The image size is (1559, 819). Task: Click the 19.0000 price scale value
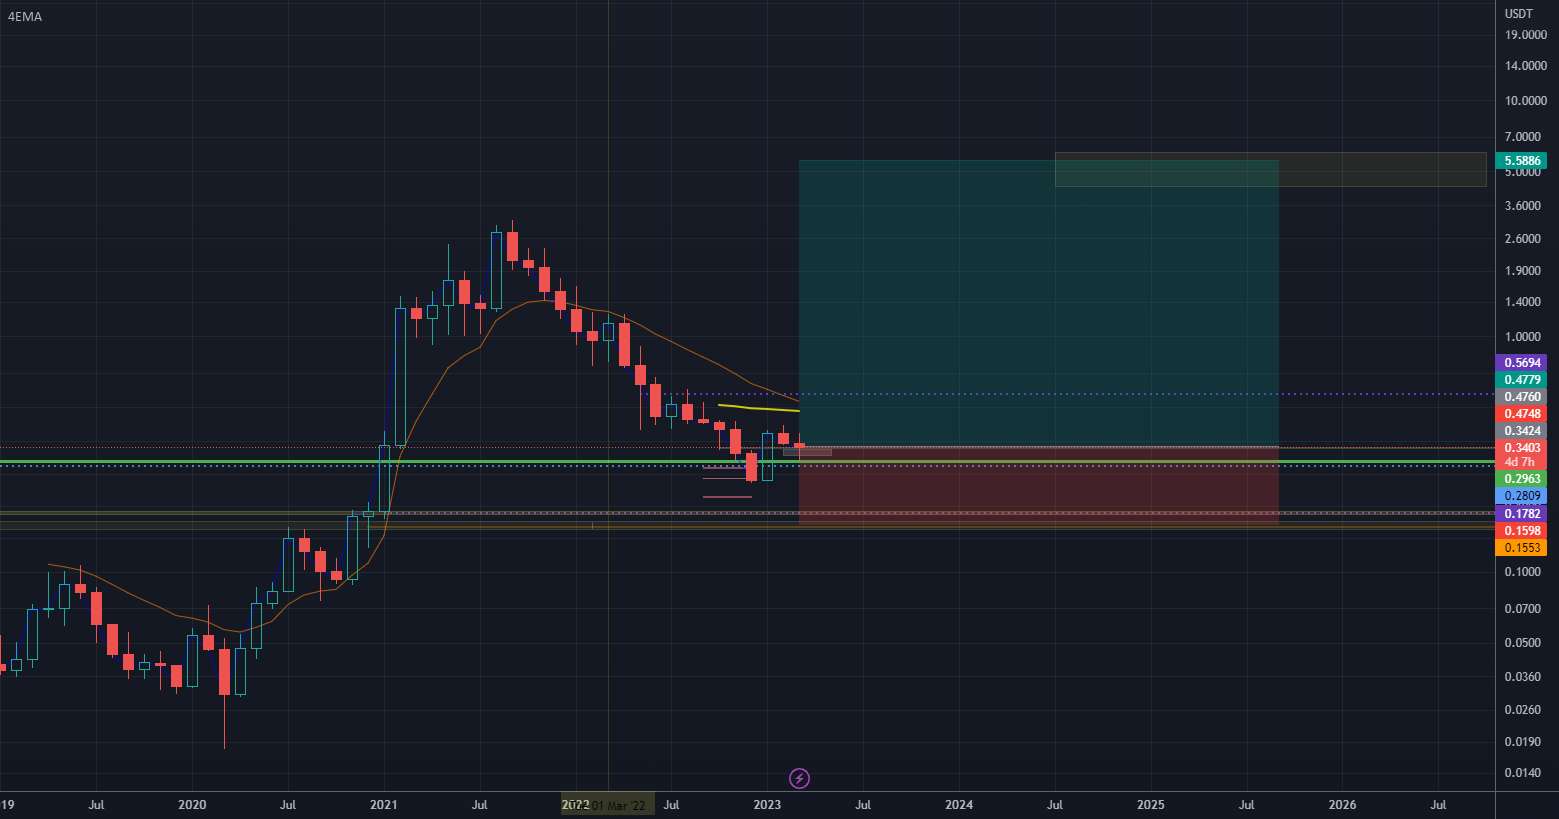[x=1526, y=35]
